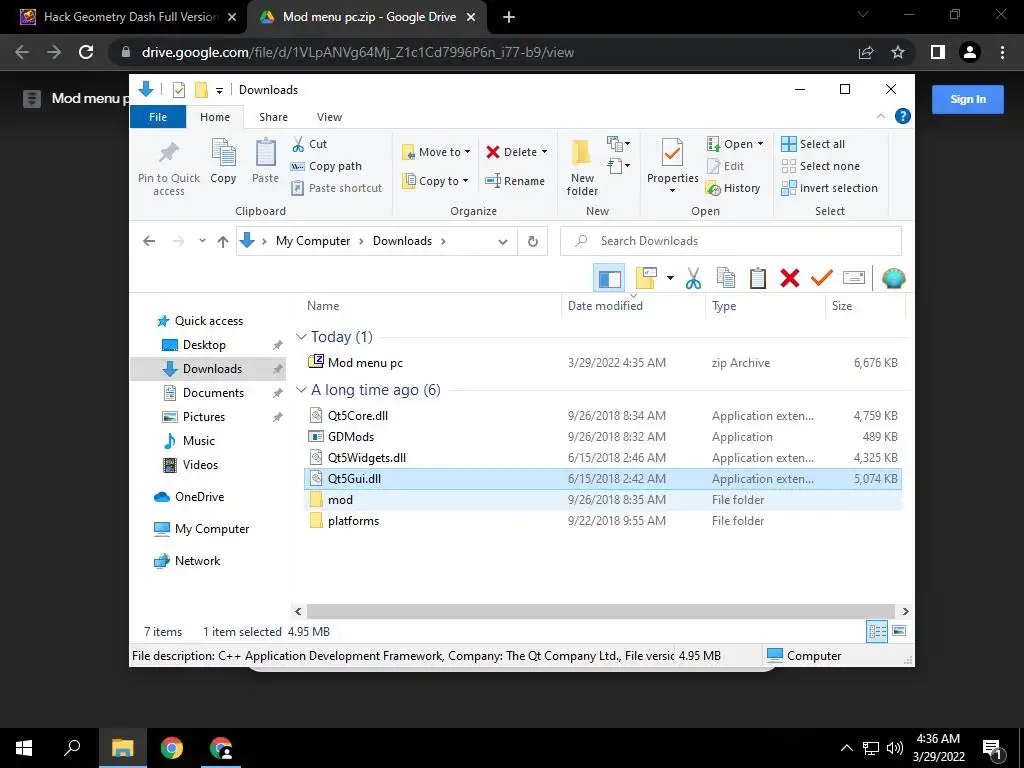Open Chrome side panel icon
Image resolution: width=1024 pixels, height=768 pixels.
tap(938, 52)
